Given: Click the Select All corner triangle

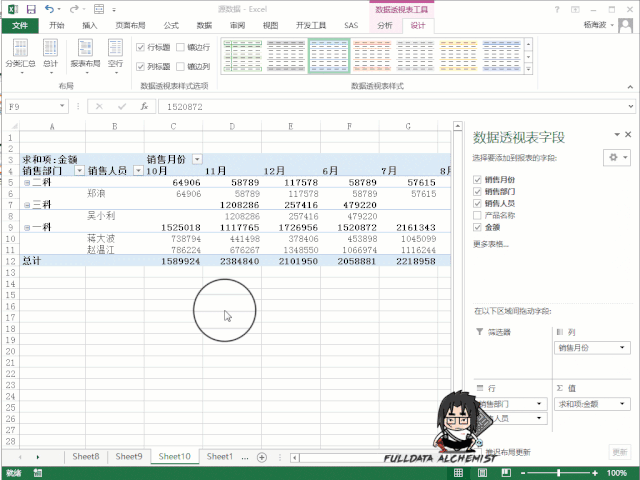Looking at the screenshot, I should 14,126.
